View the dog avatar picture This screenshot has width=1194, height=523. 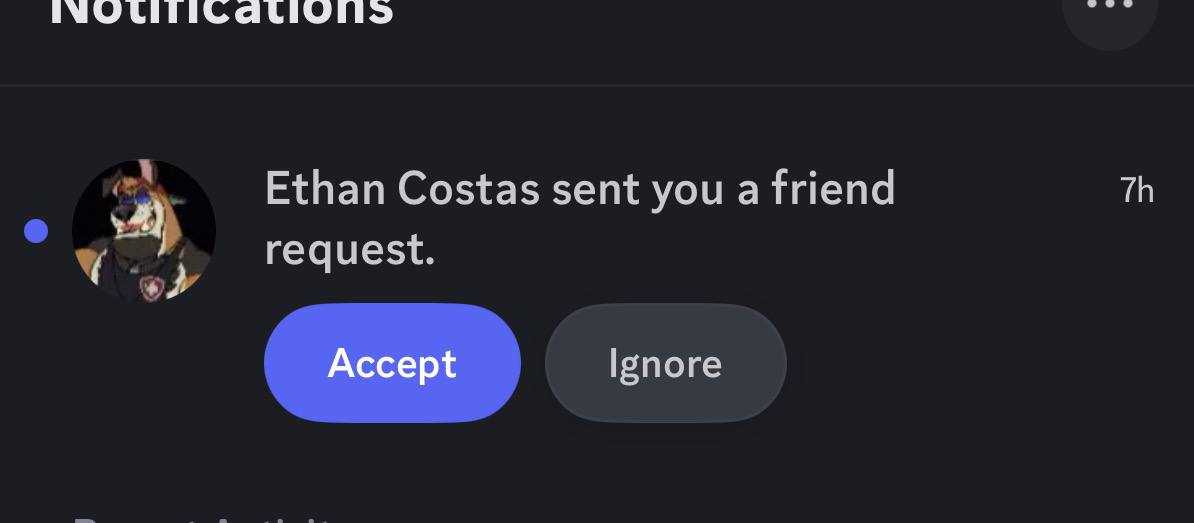144,231
